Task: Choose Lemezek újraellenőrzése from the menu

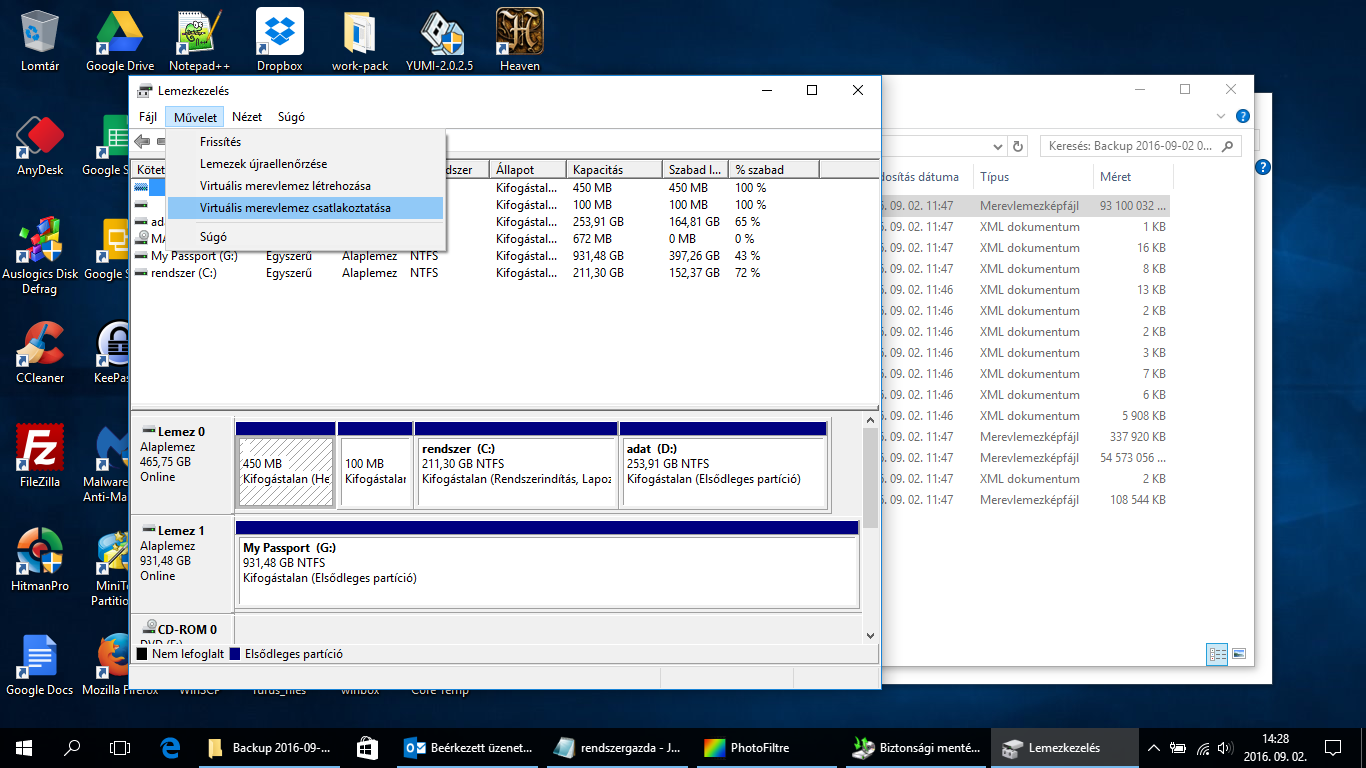Action: [263, 164]
